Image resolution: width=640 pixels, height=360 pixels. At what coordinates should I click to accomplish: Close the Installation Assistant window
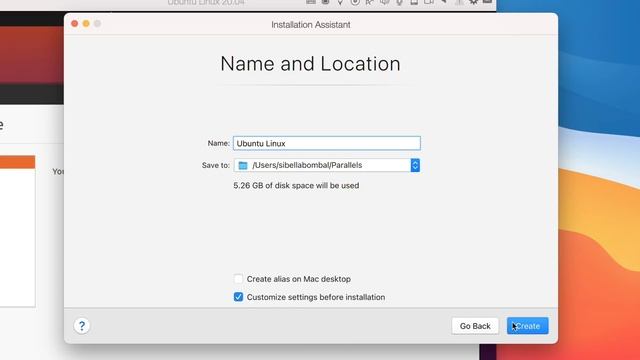click(x=75, y=24)
